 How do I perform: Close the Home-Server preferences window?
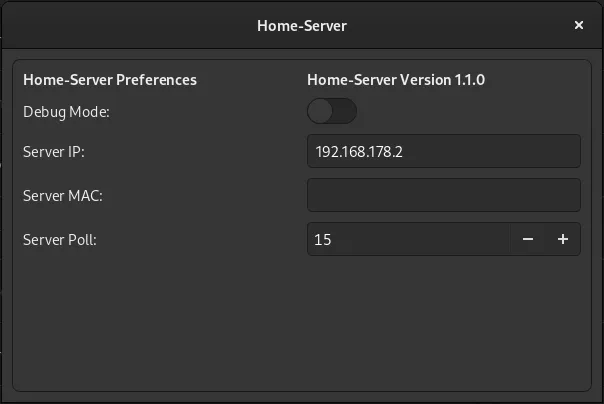(x=579, y=25)
